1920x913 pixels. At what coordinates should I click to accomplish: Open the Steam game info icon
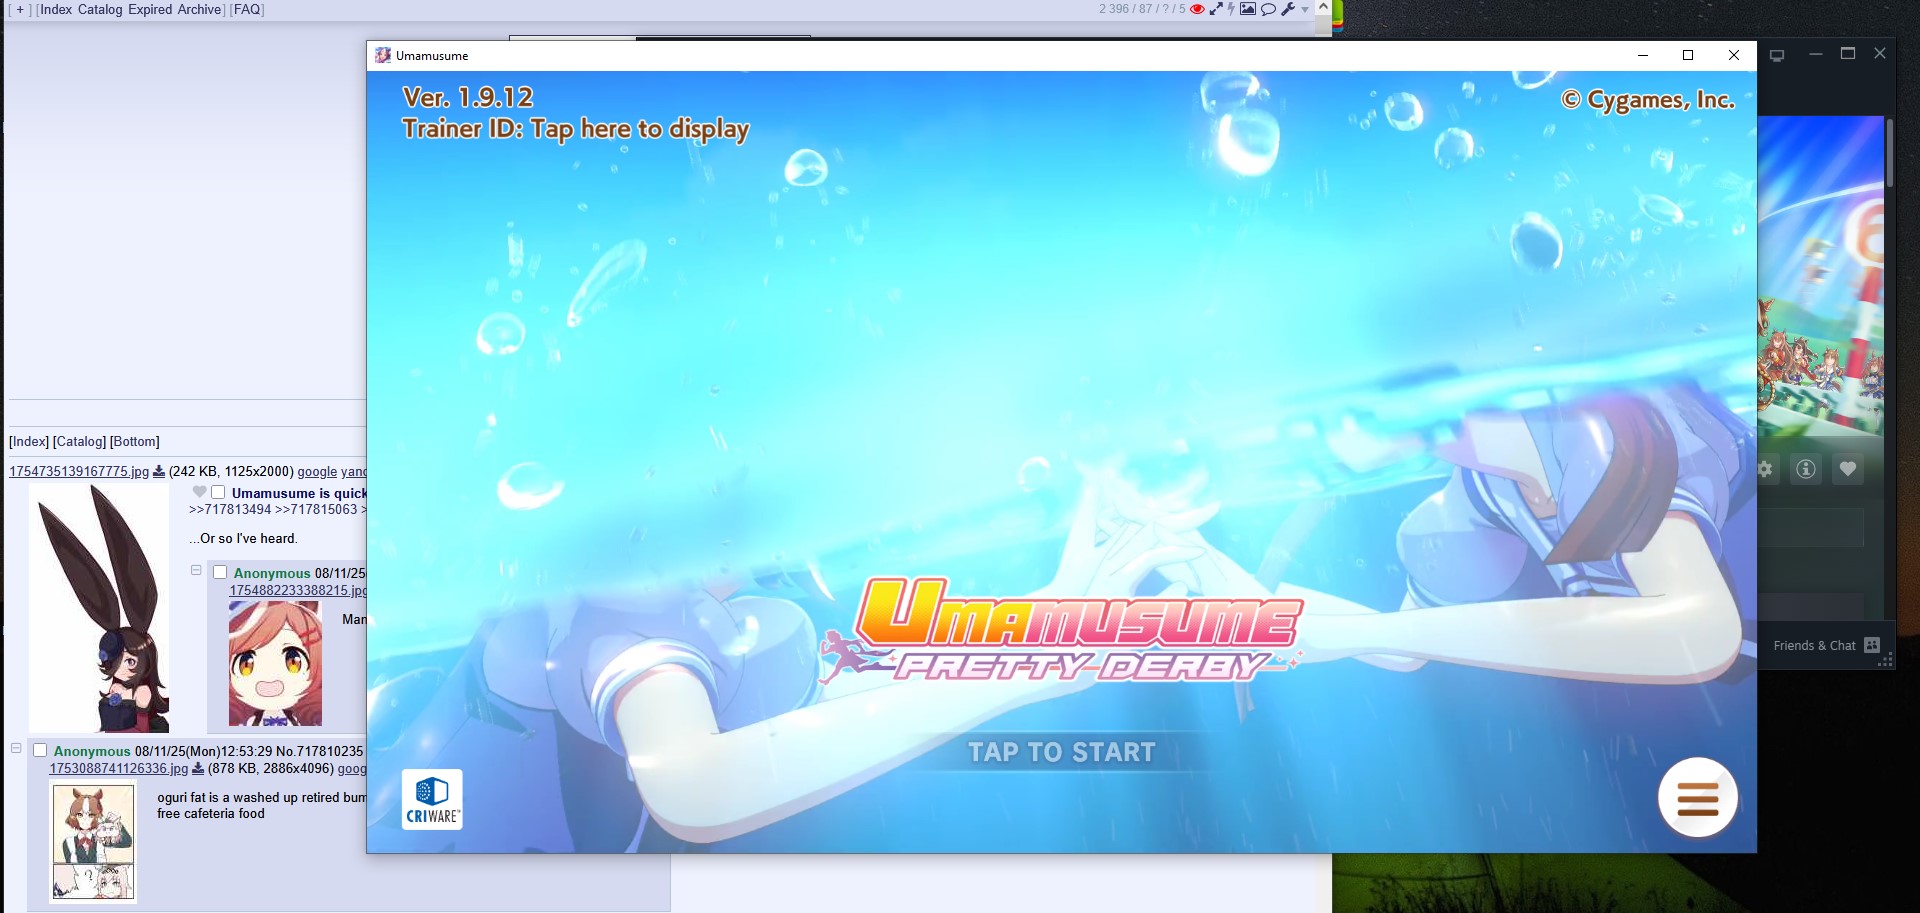coord(1805,469)
